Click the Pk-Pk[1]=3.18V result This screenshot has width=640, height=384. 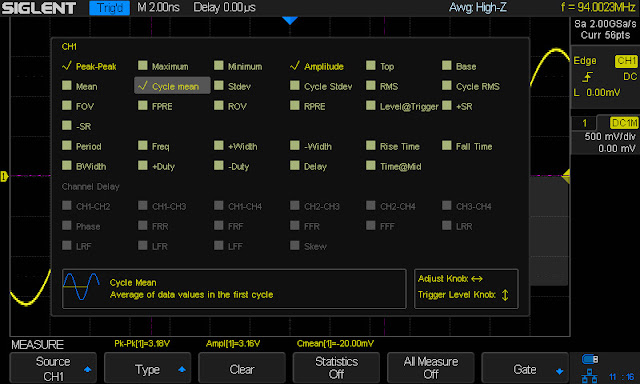[x=142, y=344]
